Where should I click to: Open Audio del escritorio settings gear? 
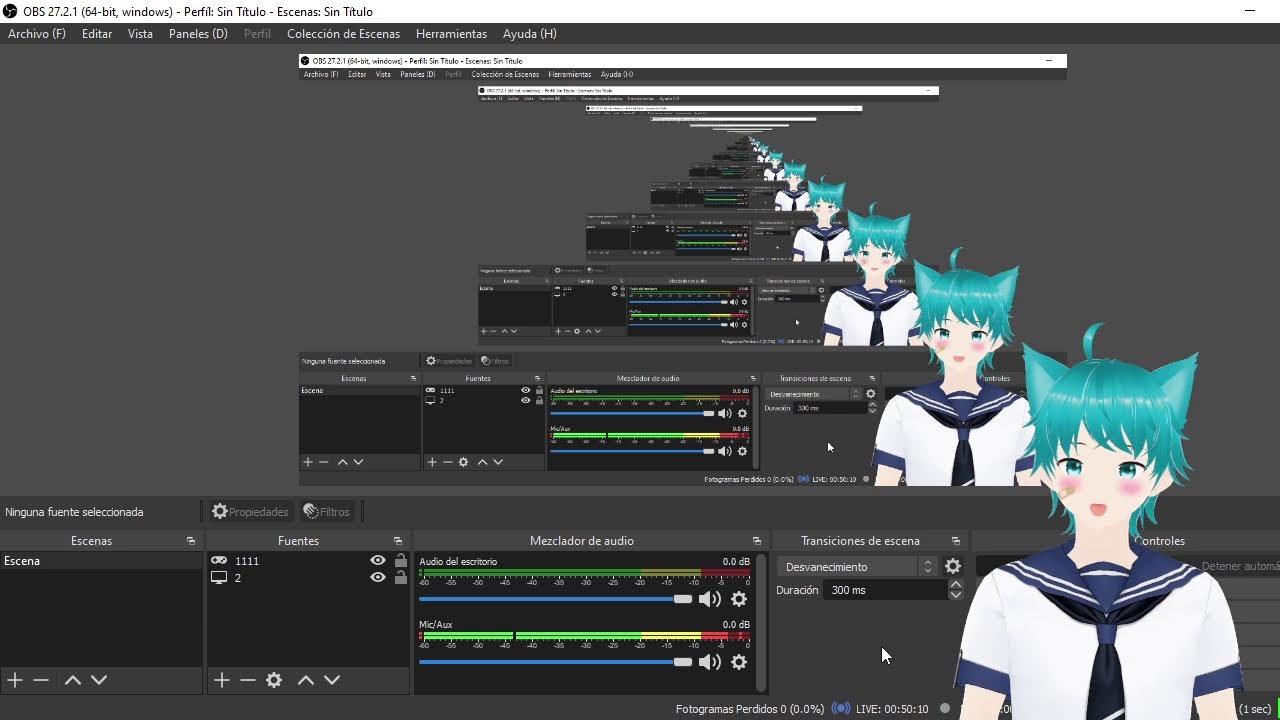pyautogui.click(x=739, y=599)
